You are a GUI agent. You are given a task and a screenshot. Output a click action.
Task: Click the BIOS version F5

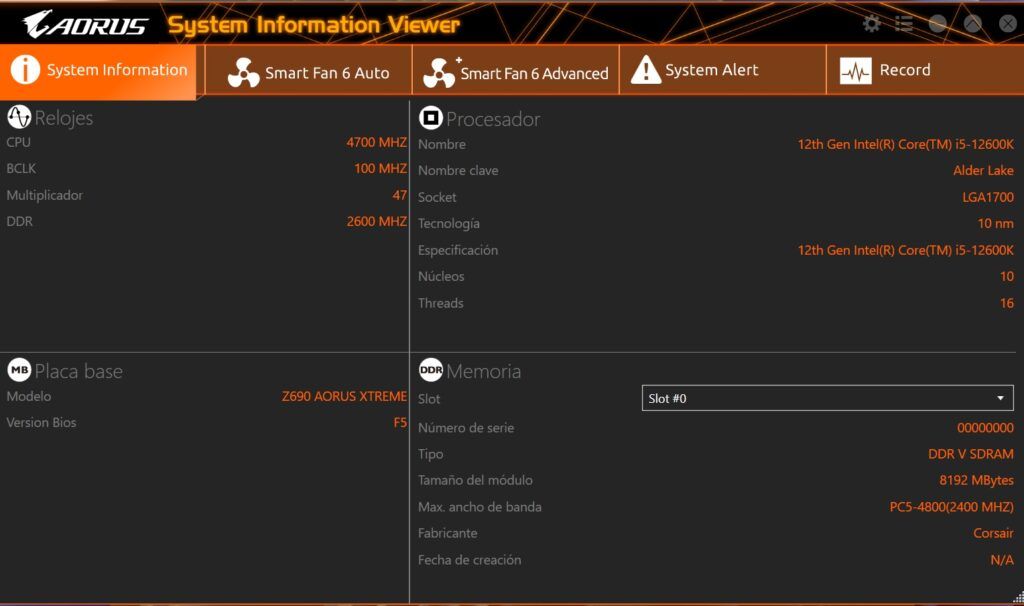pyautogui.click(x=400, y=423)
